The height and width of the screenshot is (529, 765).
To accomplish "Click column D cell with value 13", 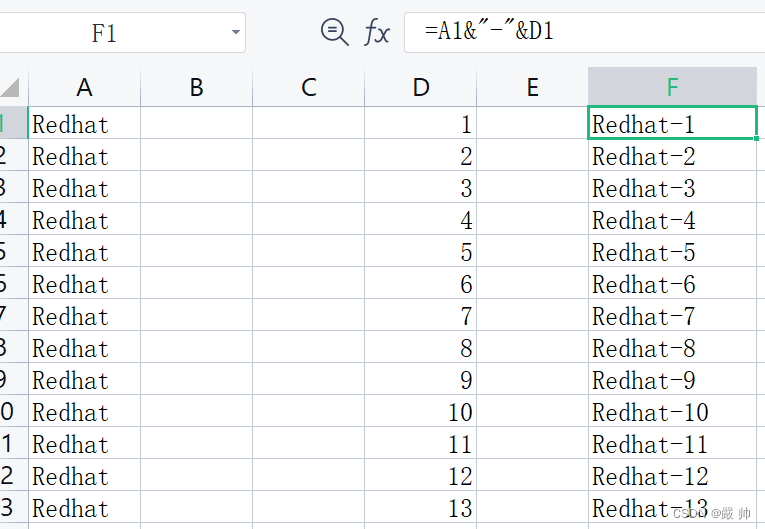I will [x=421, y=507].
